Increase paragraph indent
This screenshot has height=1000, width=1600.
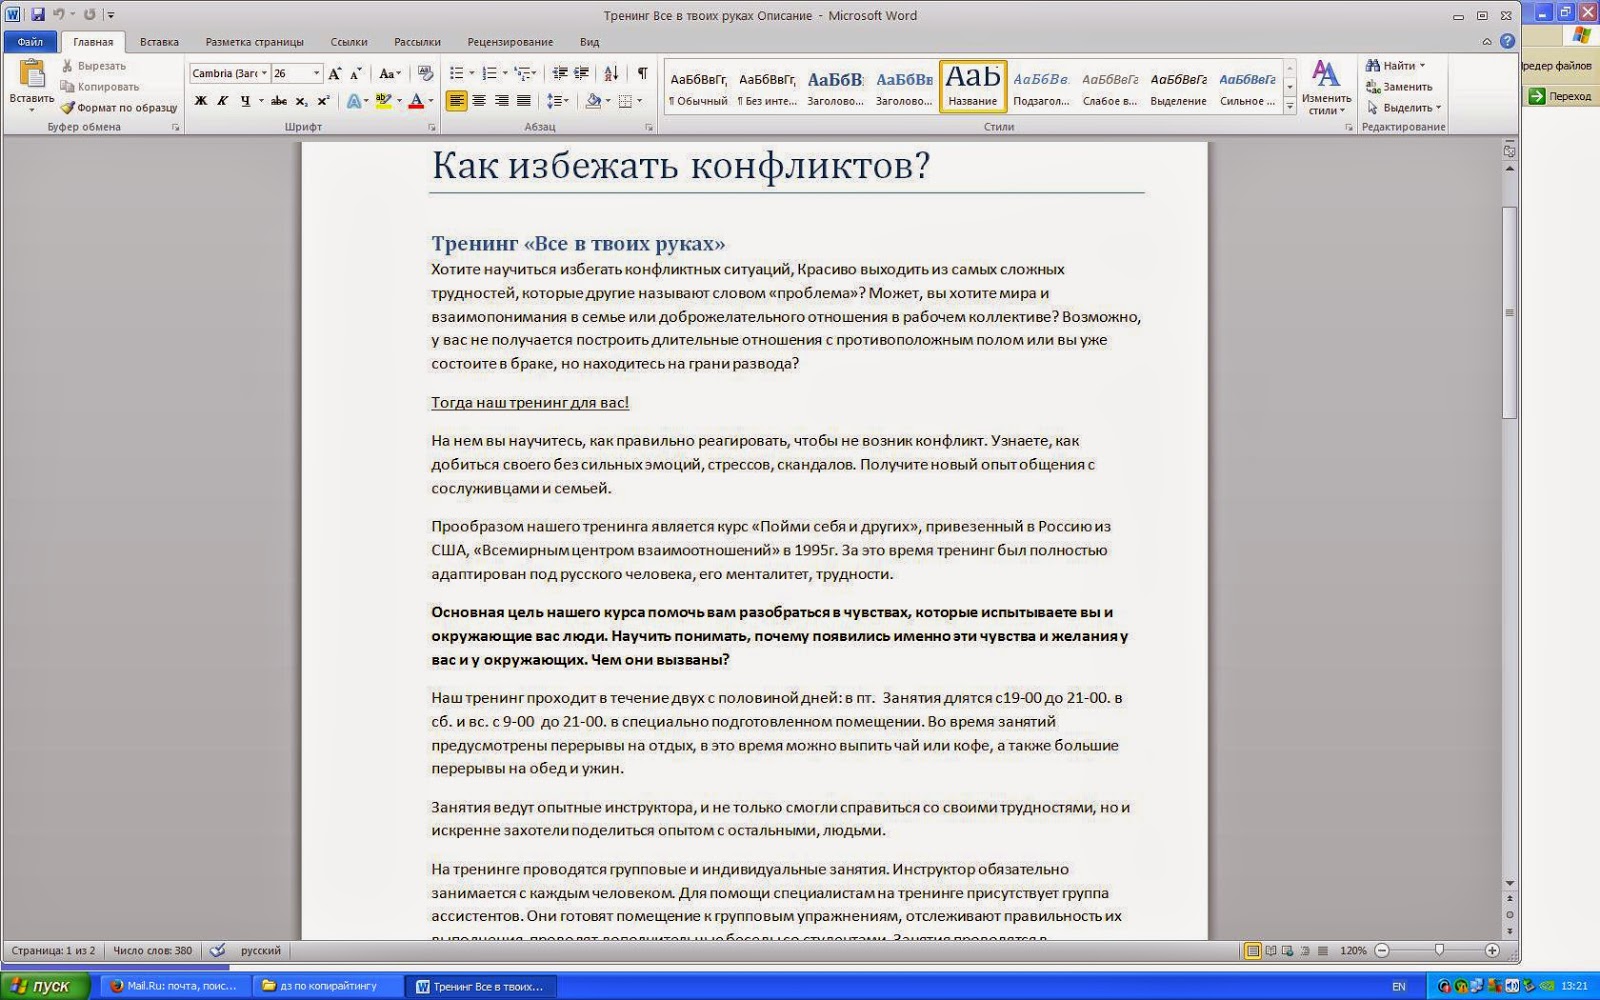(581, 73)
